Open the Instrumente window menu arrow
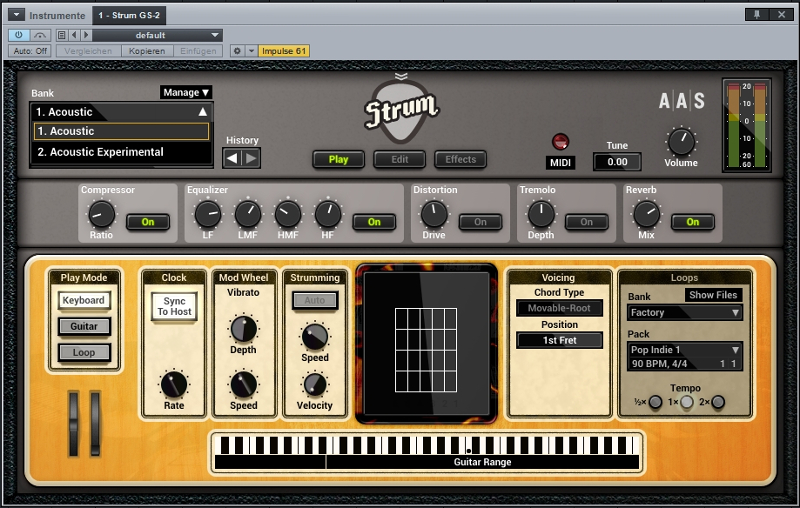 16,15
